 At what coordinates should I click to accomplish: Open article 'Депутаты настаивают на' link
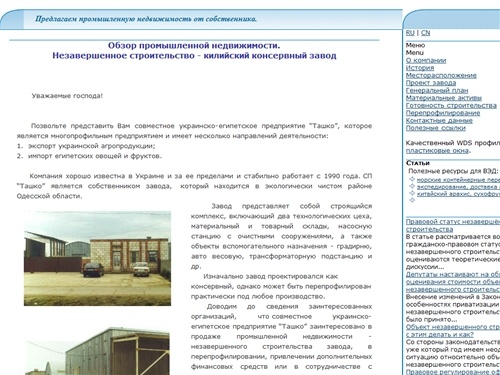[453, 282]
